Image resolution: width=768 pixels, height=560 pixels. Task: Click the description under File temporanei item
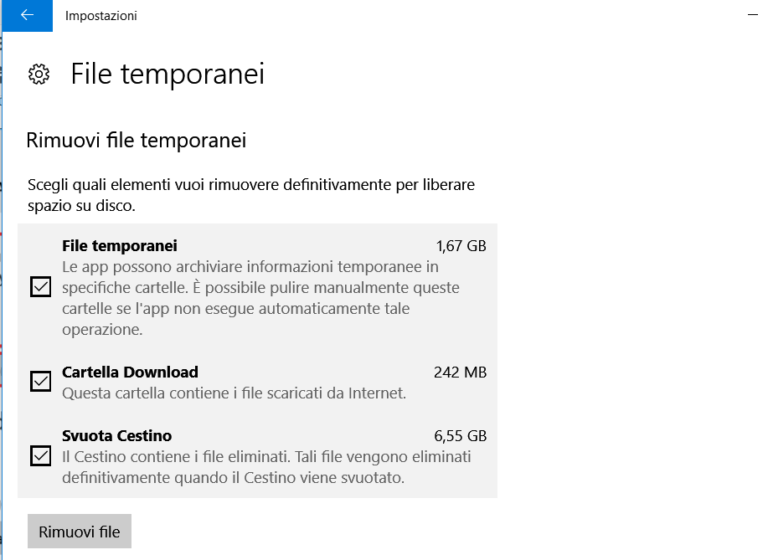tap(260, 298)
